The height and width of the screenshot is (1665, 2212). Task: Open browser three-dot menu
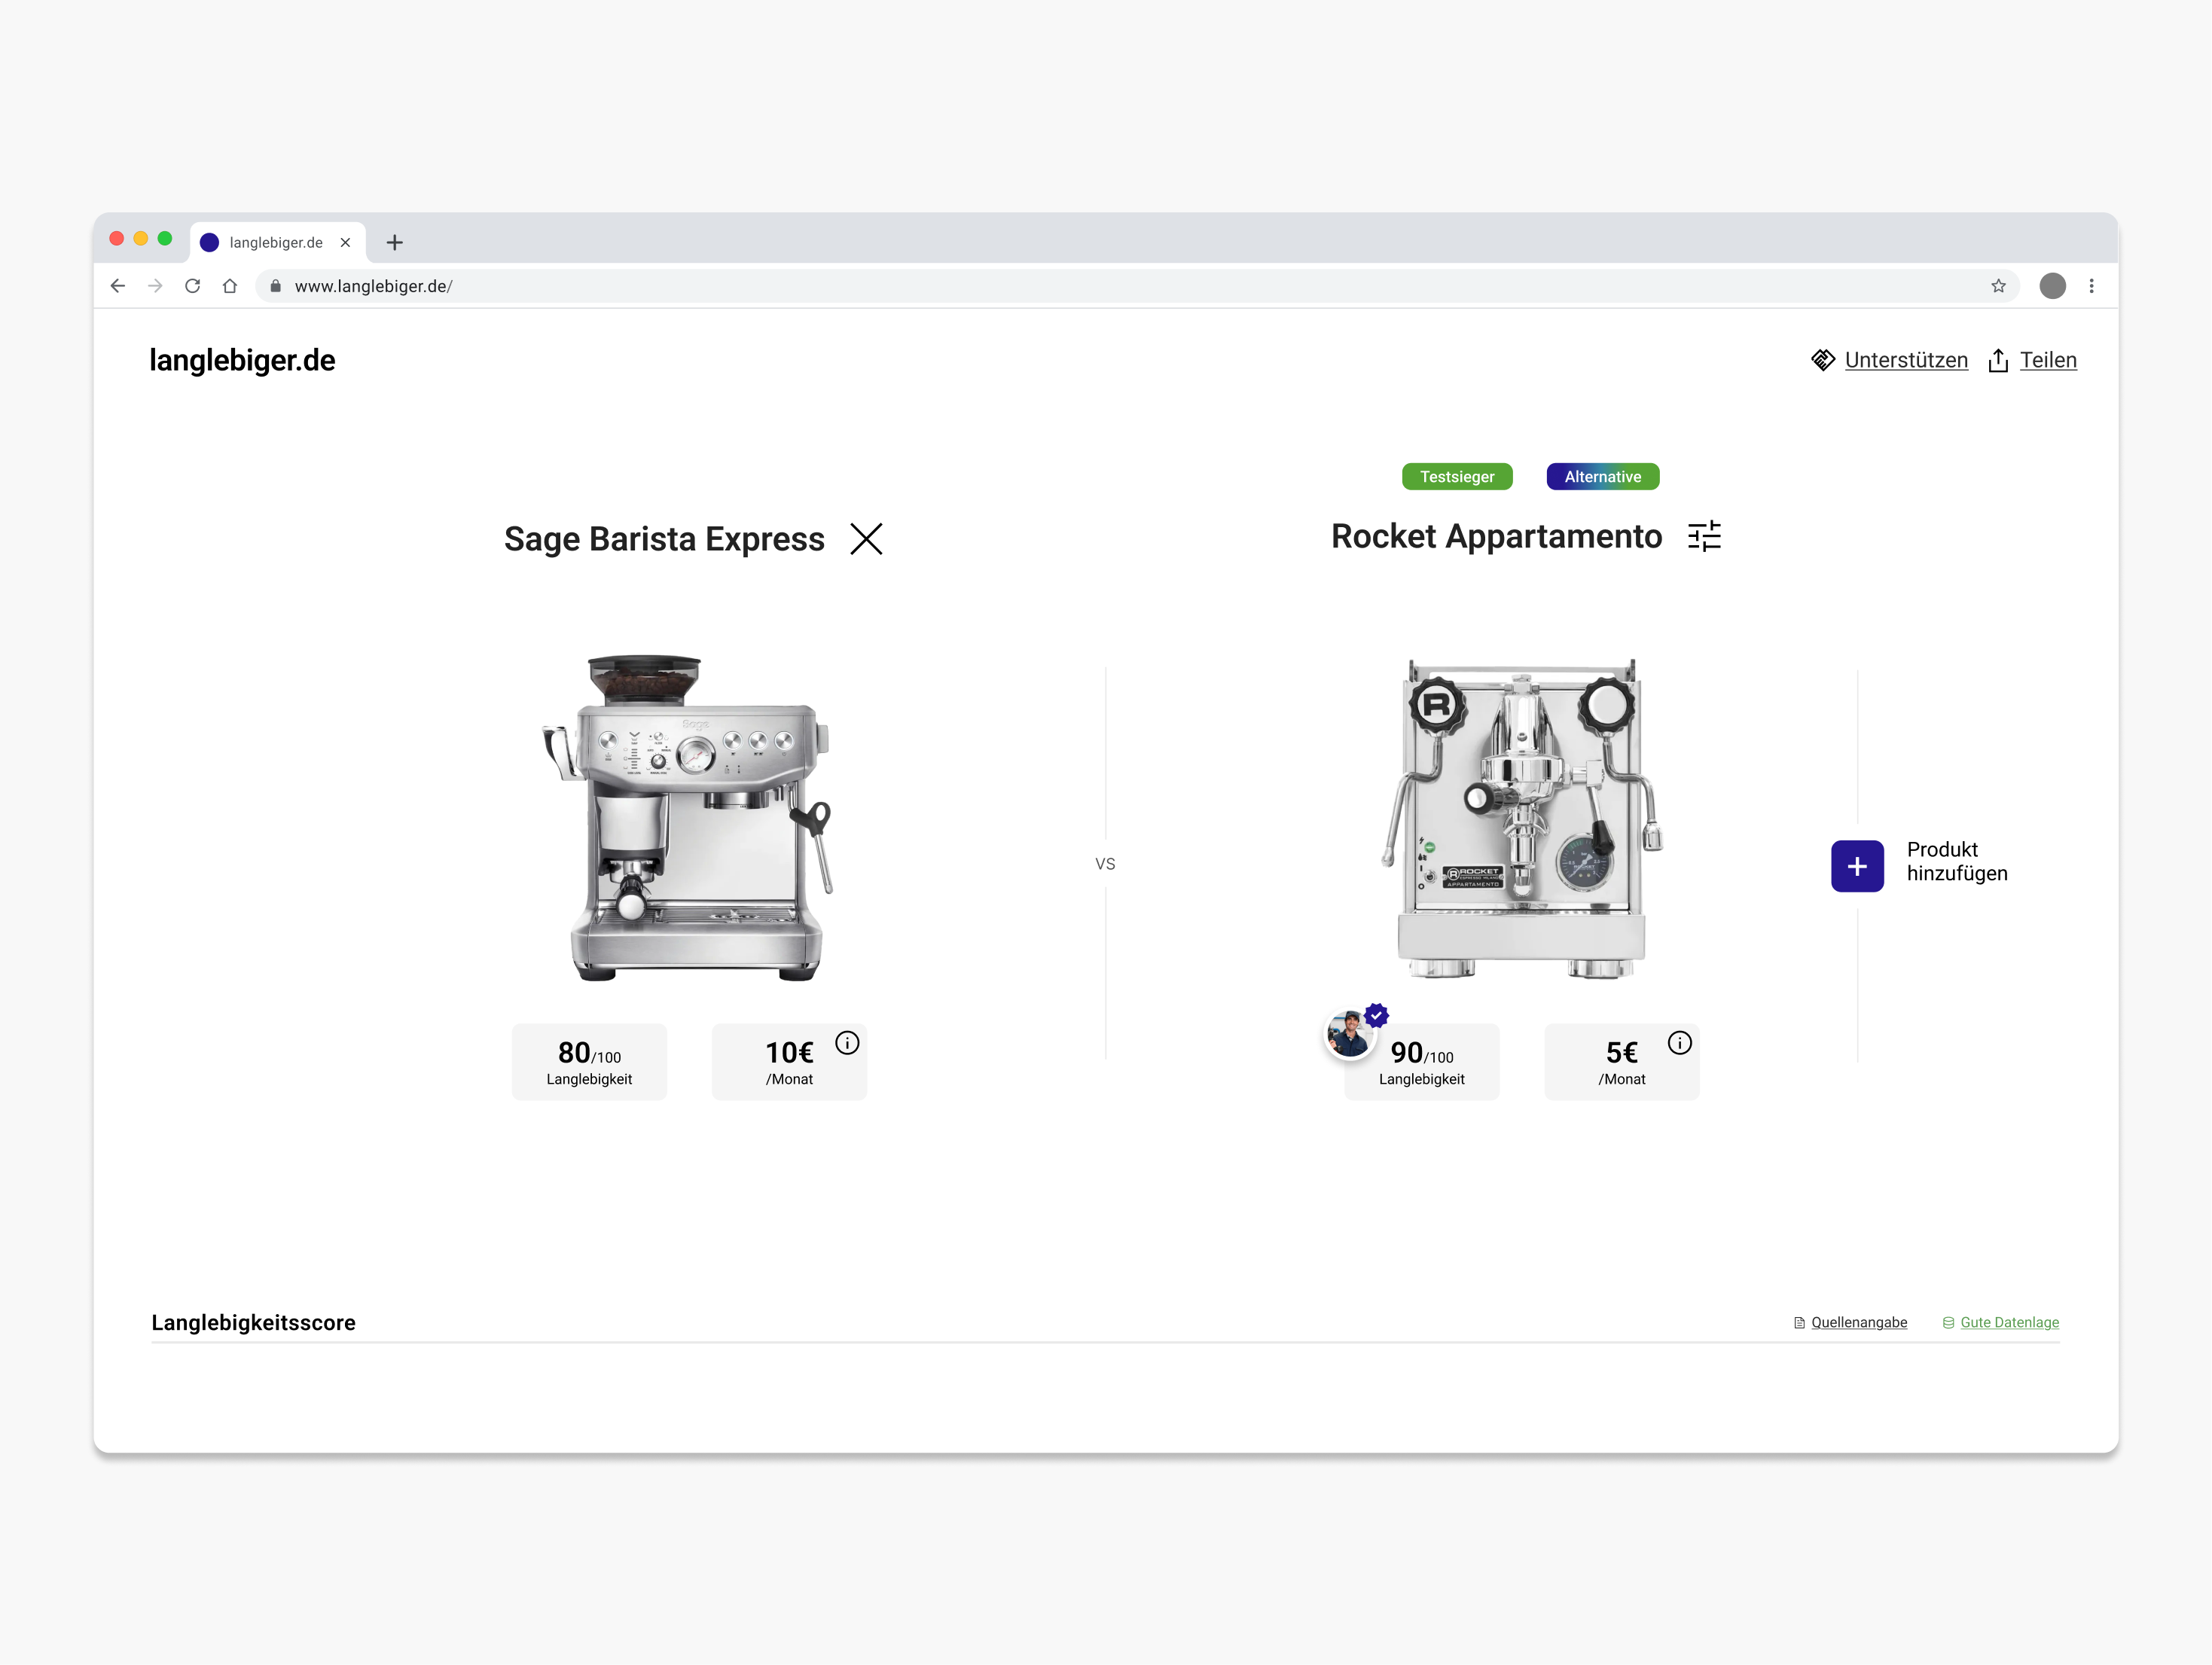[x=2091, y=286]
